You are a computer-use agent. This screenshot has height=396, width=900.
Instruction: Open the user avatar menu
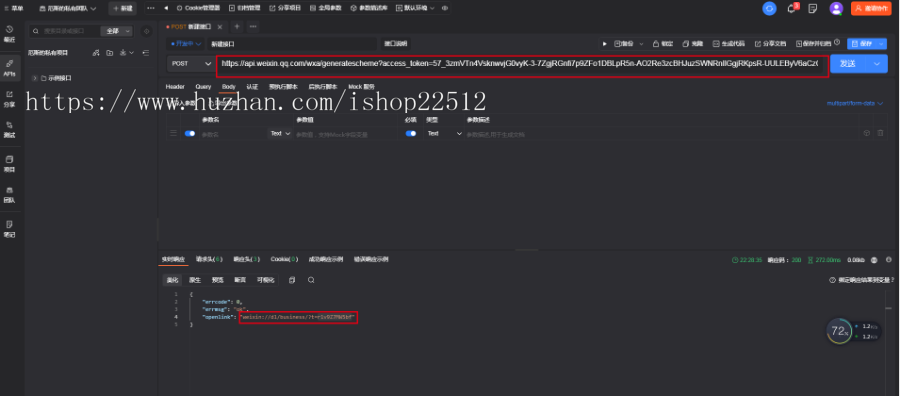click(836, 9)
